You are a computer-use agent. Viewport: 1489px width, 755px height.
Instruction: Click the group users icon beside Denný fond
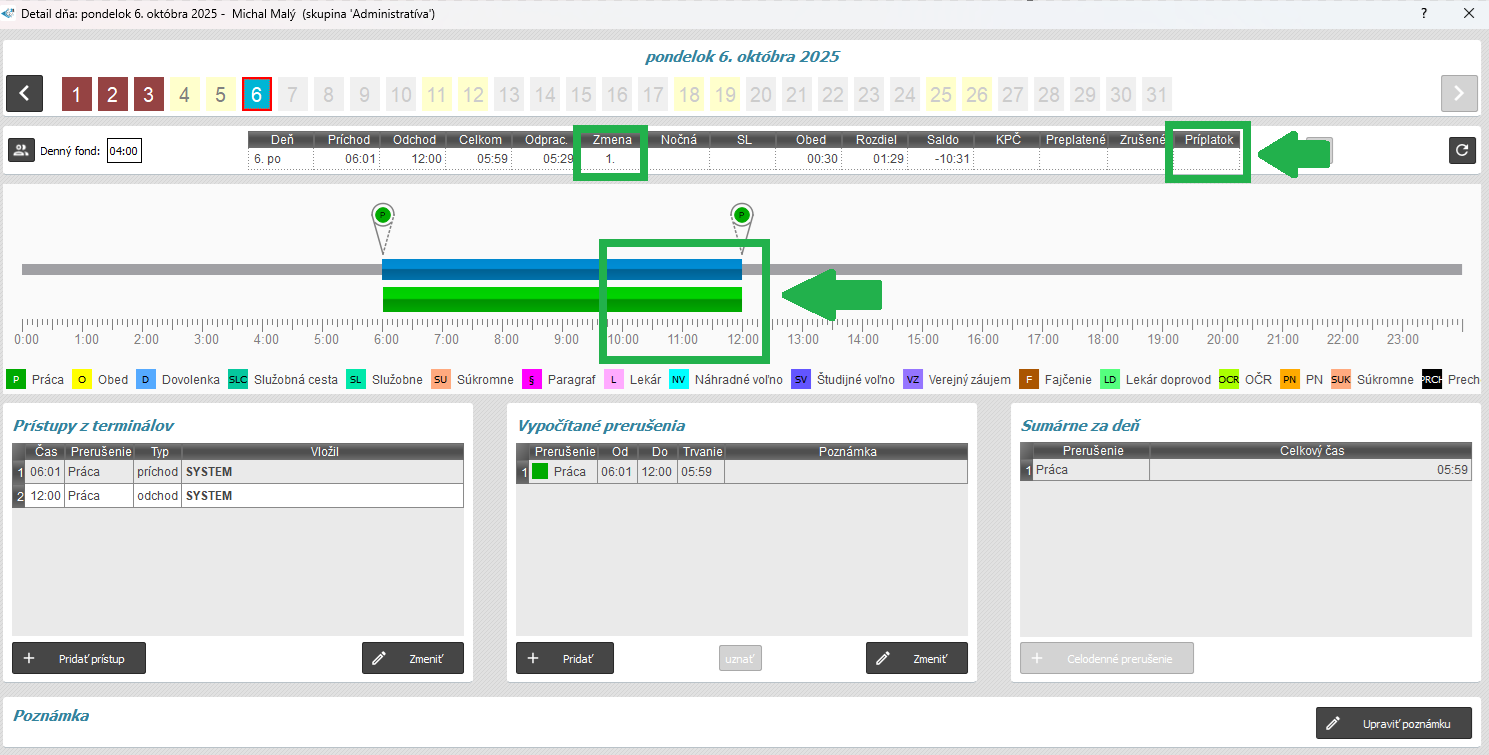(x=21, y=150)
